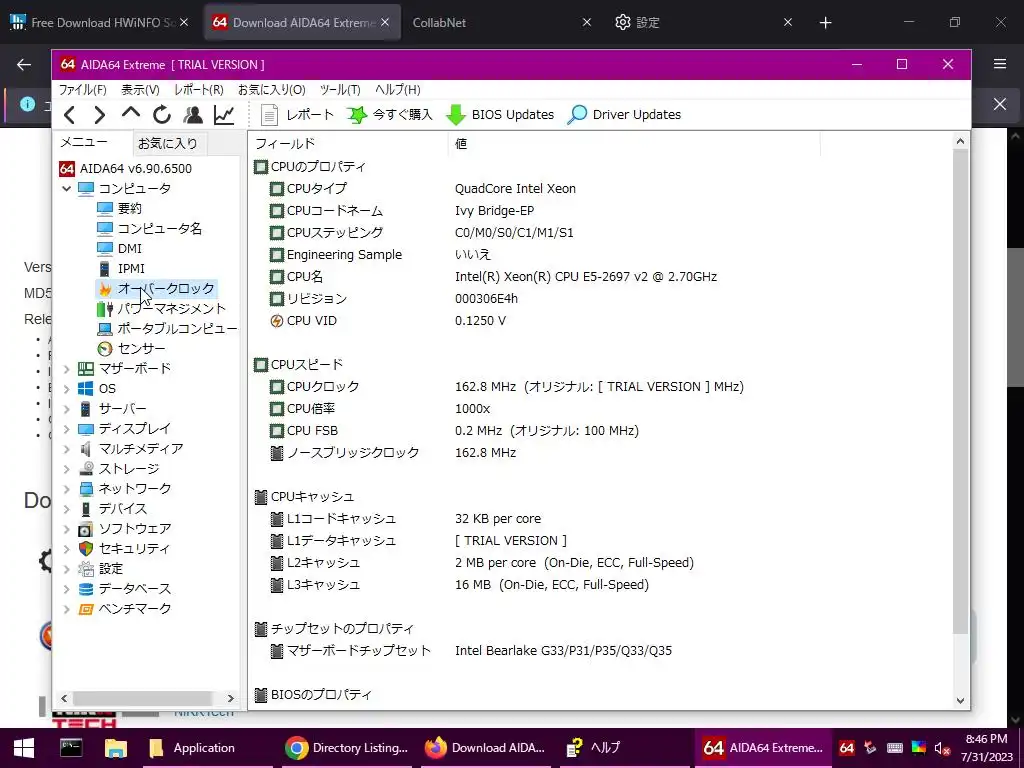The image size is (1024, 768).
Task: Expand the サーバー tree node
Action: coord(66,409)
